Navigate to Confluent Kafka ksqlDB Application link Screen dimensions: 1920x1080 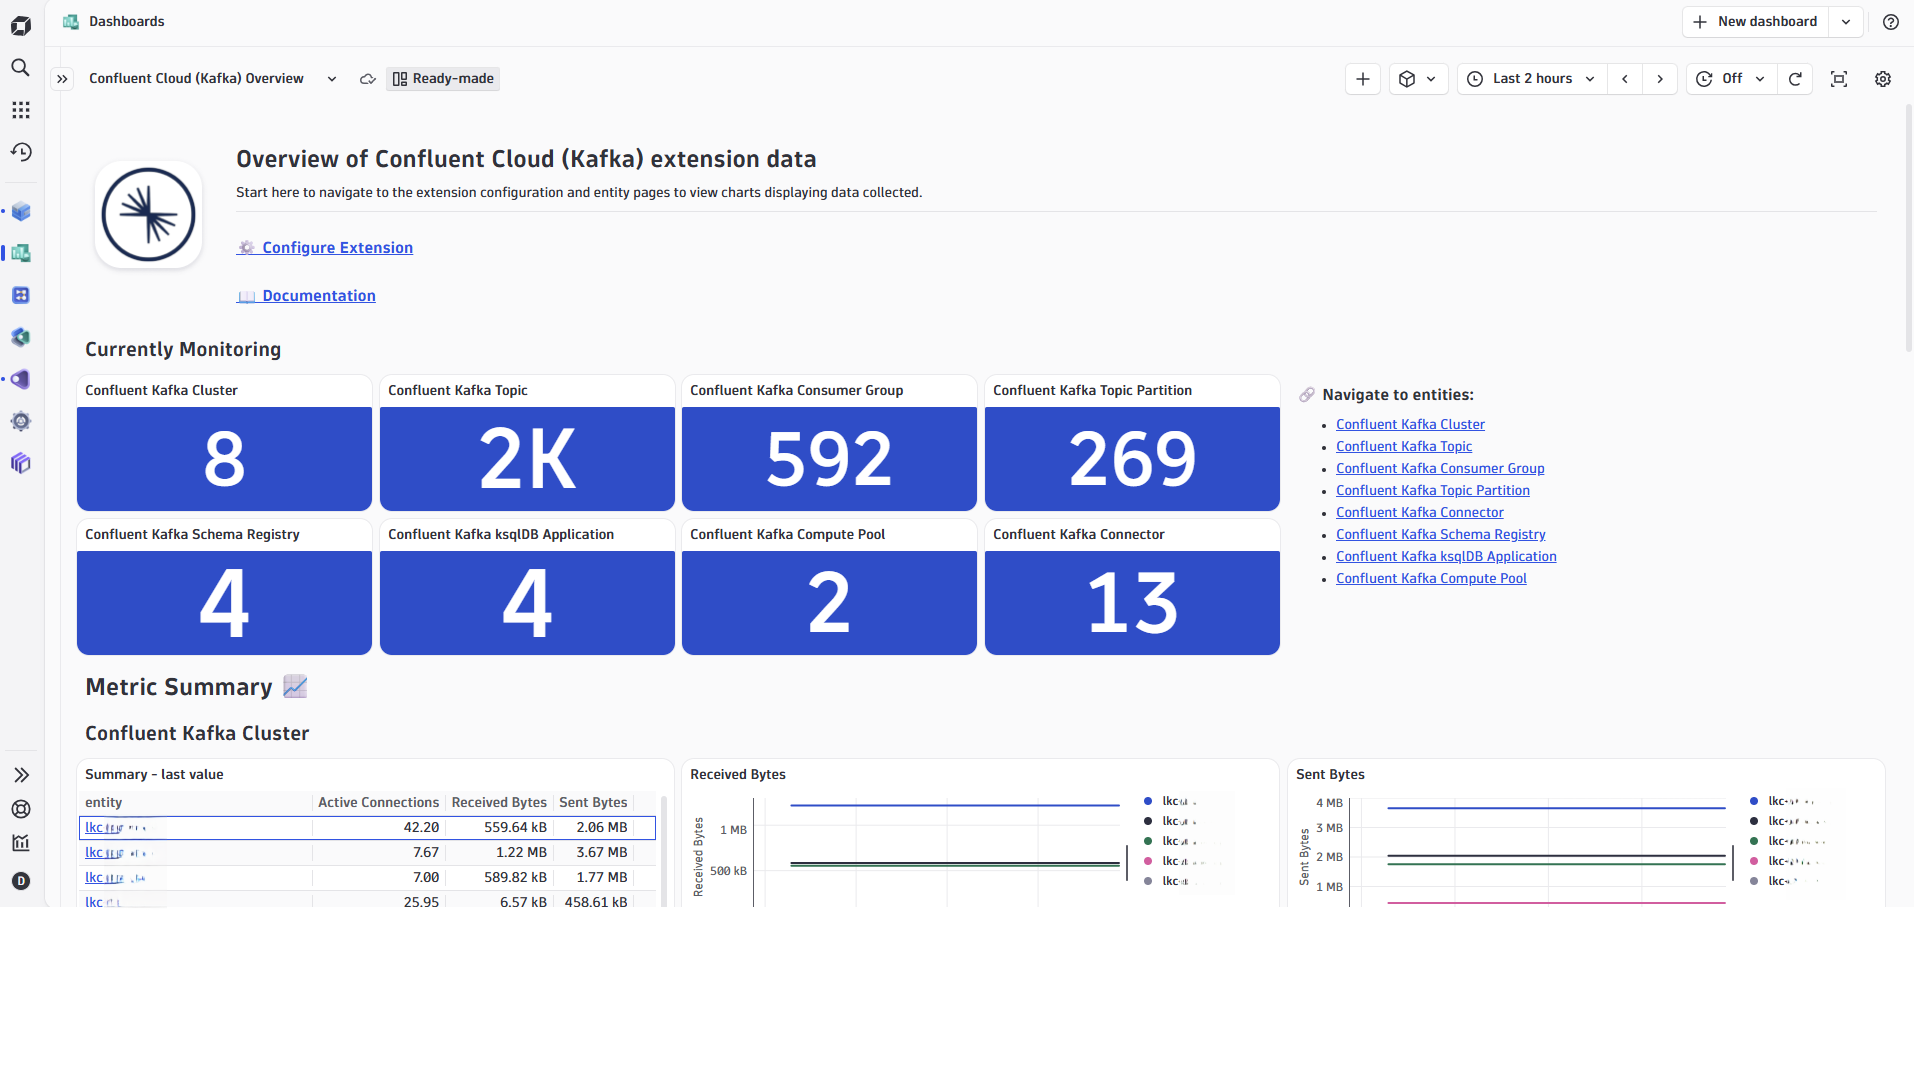(x=1446, y=557)
